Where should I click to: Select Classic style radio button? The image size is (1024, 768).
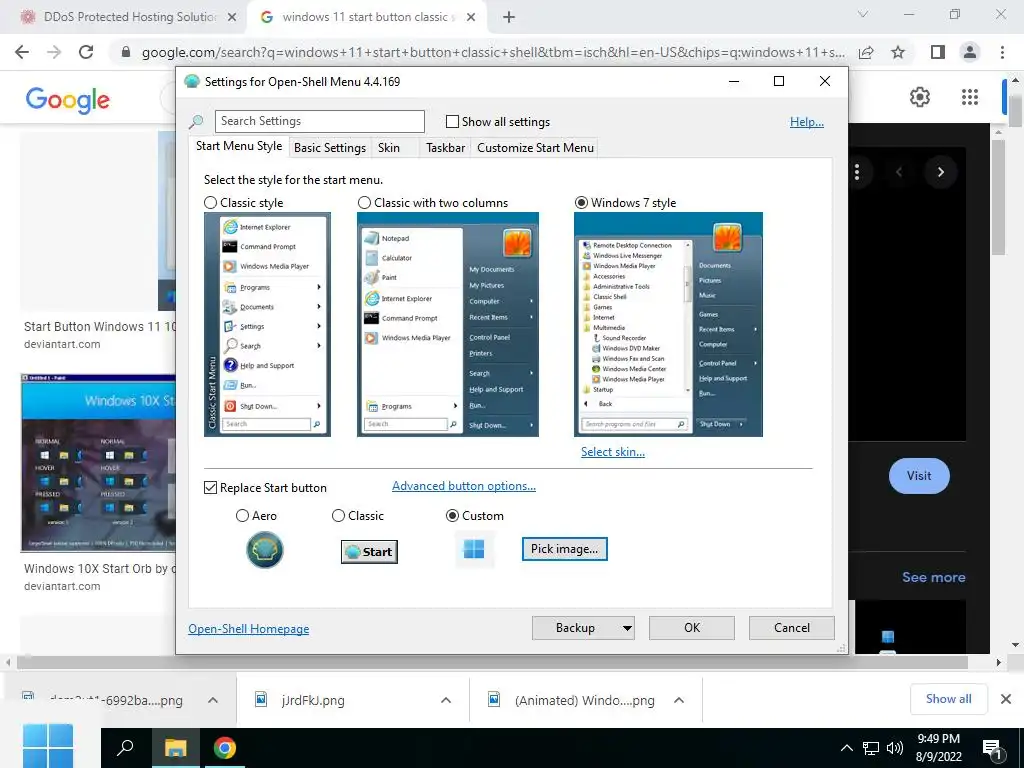(x=210, y=203)
